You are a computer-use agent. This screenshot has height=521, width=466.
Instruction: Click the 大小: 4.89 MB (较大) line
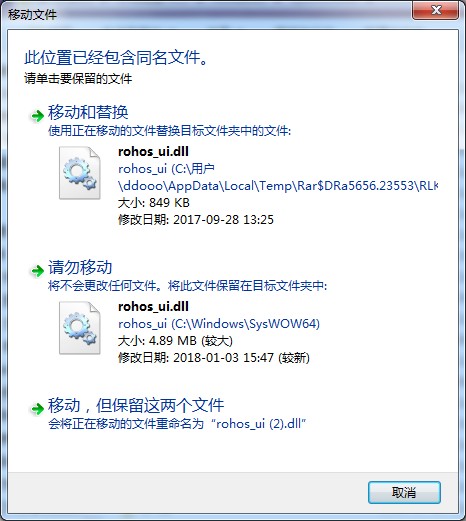(x=175, y=341)
